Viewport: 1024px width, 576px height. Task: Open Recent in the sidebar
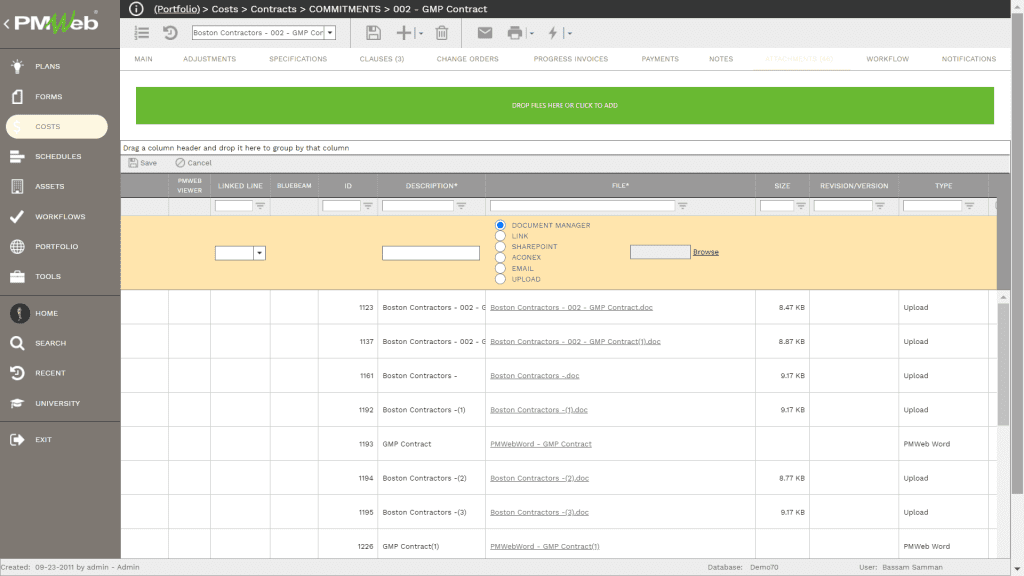pos(50,374)
